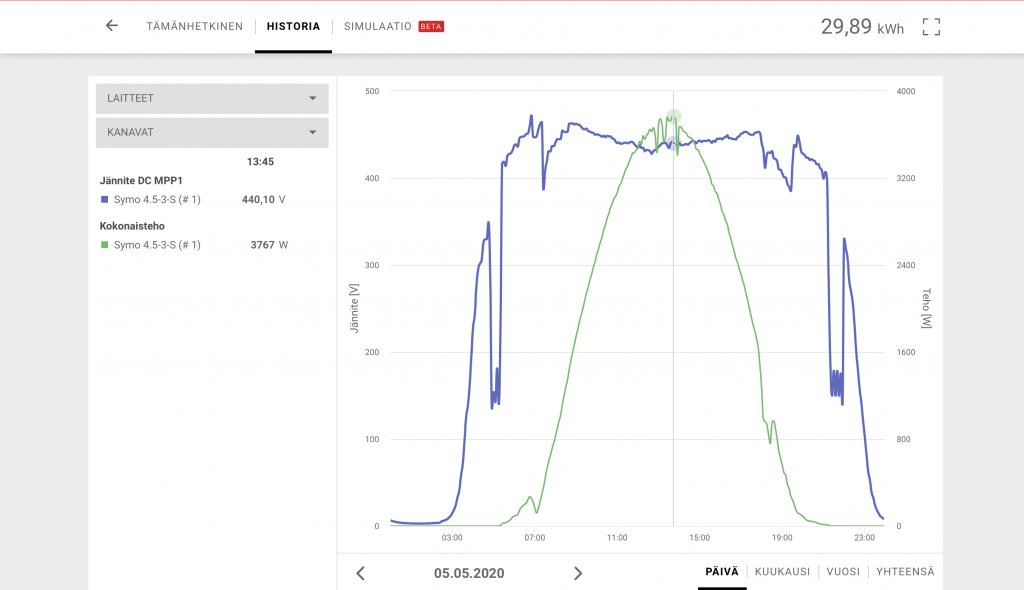Select the PÄIVÄ view
This screenshot has width=1024, height=590.
point(722,572)
